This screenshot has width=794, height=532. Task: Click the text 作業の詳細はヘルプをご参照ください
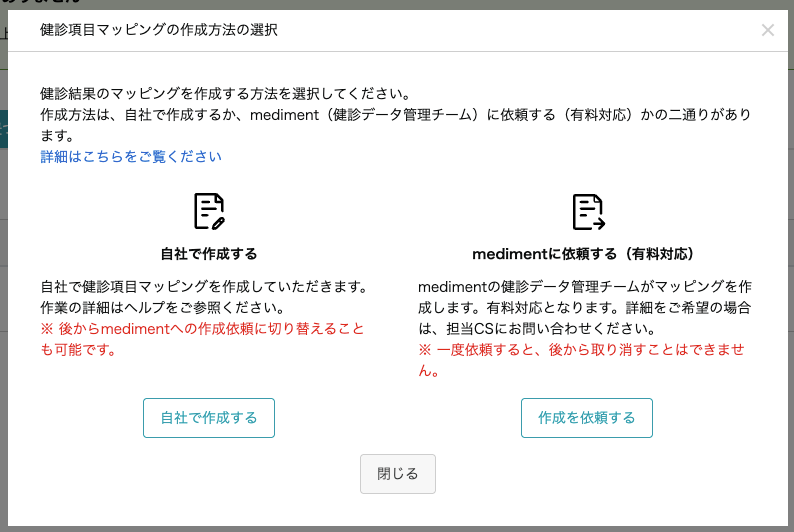point(163,308)
